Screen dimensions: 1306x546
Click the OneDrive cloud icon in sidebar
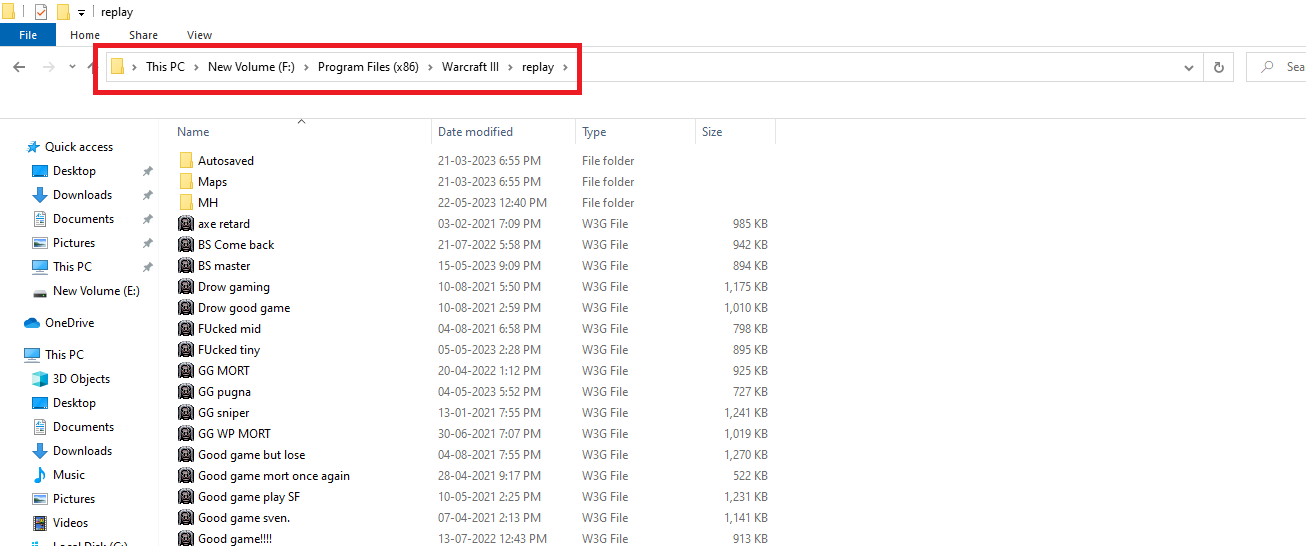32,323
